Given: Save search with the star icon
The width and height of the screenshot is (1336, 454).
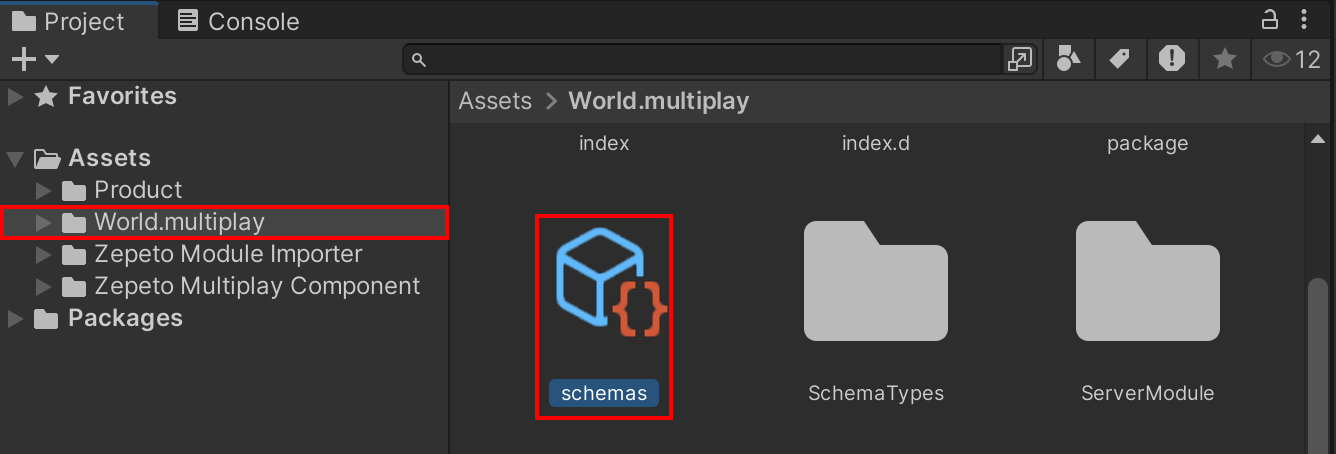Looking at the screenshot, I should (1224, 59).
